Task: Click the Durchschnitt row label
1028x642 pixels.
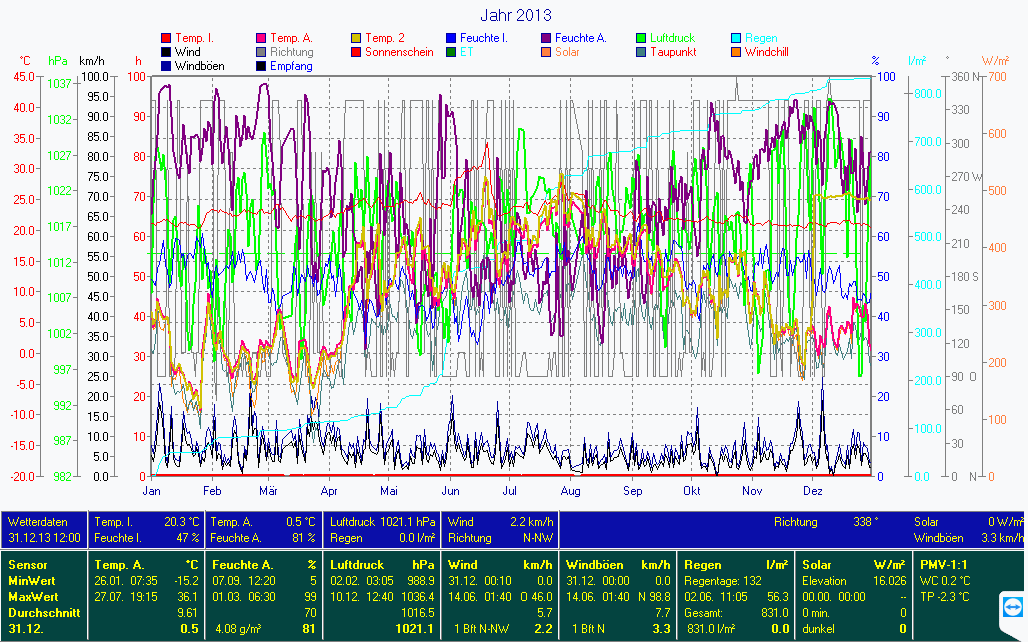Action: tap(44, 612)
